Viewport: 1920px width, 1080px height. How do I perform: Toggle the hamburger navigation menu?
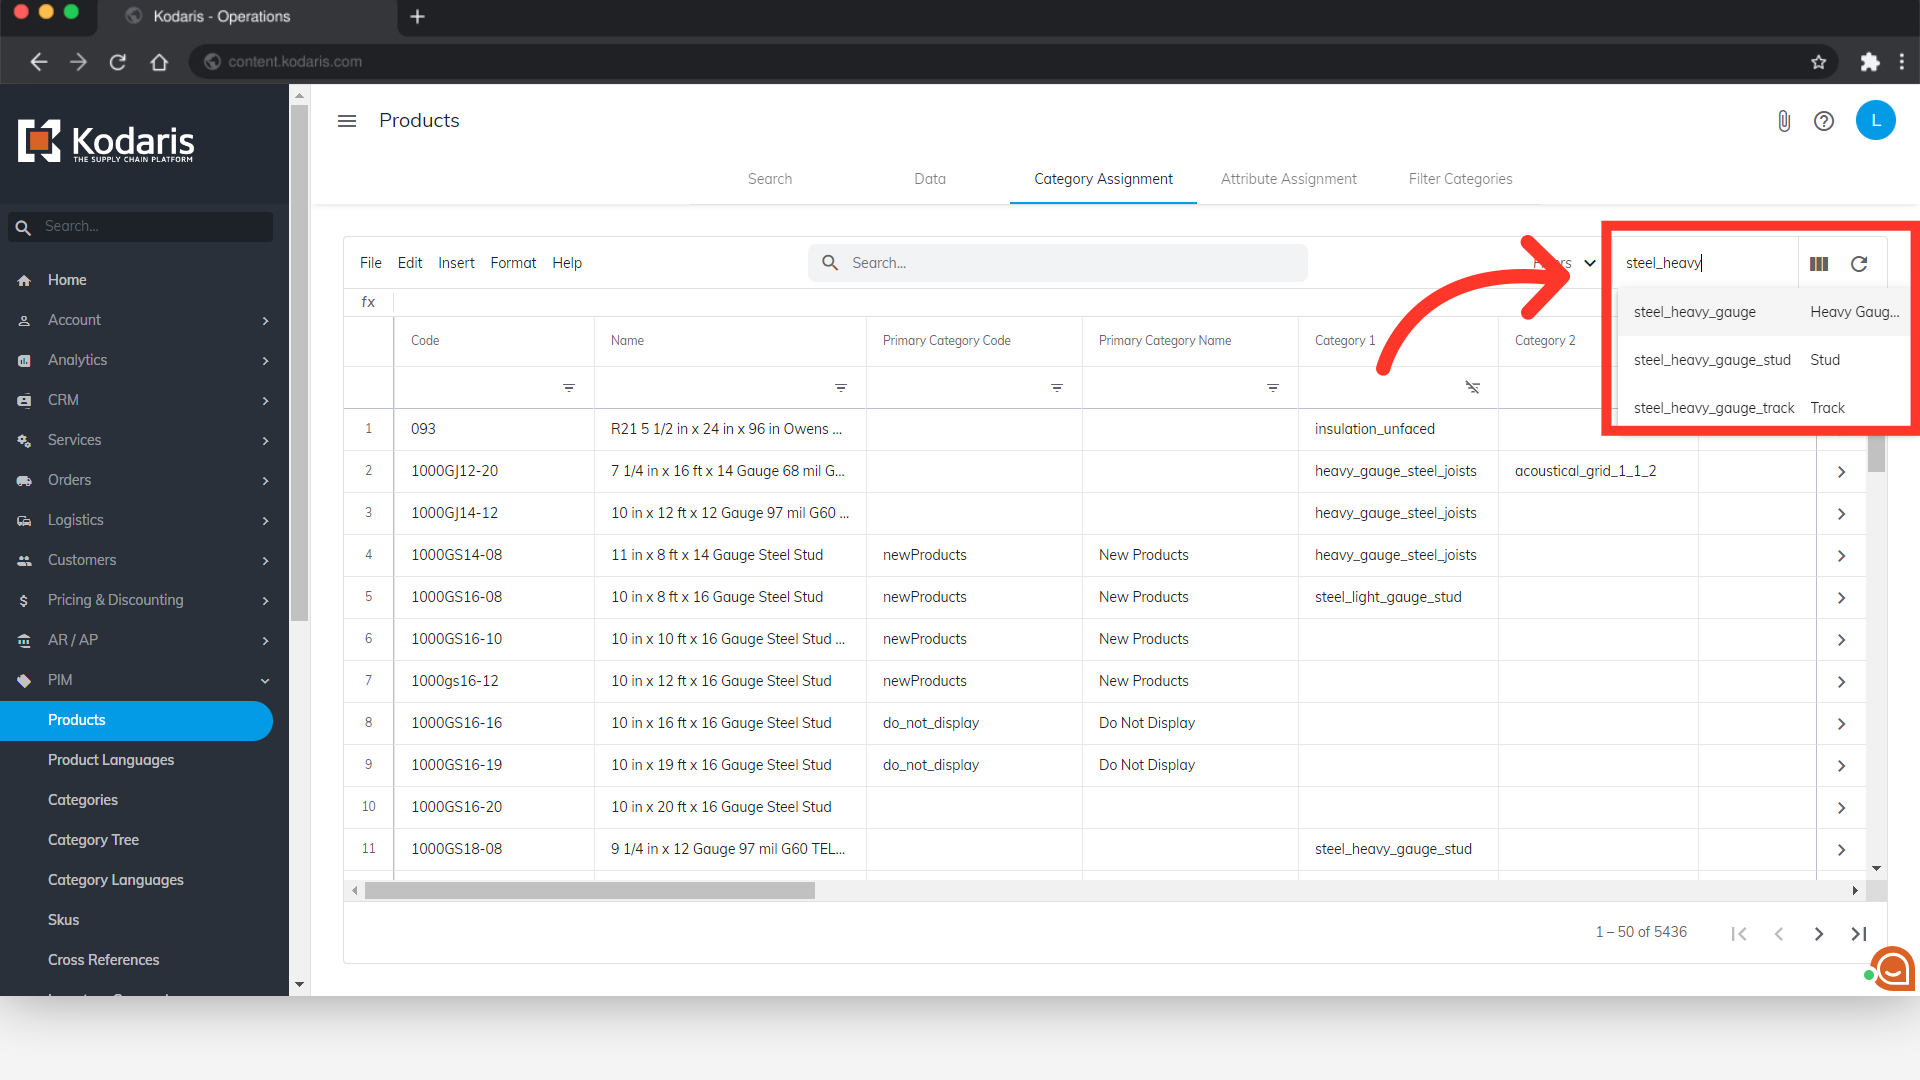347,121
